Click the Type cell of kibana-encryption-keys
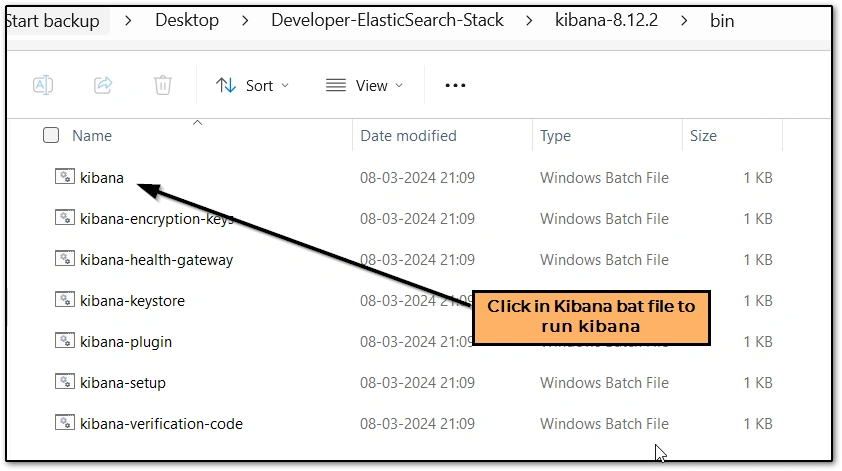This screenshot has height=471, width=842. (x=604, y=219)
